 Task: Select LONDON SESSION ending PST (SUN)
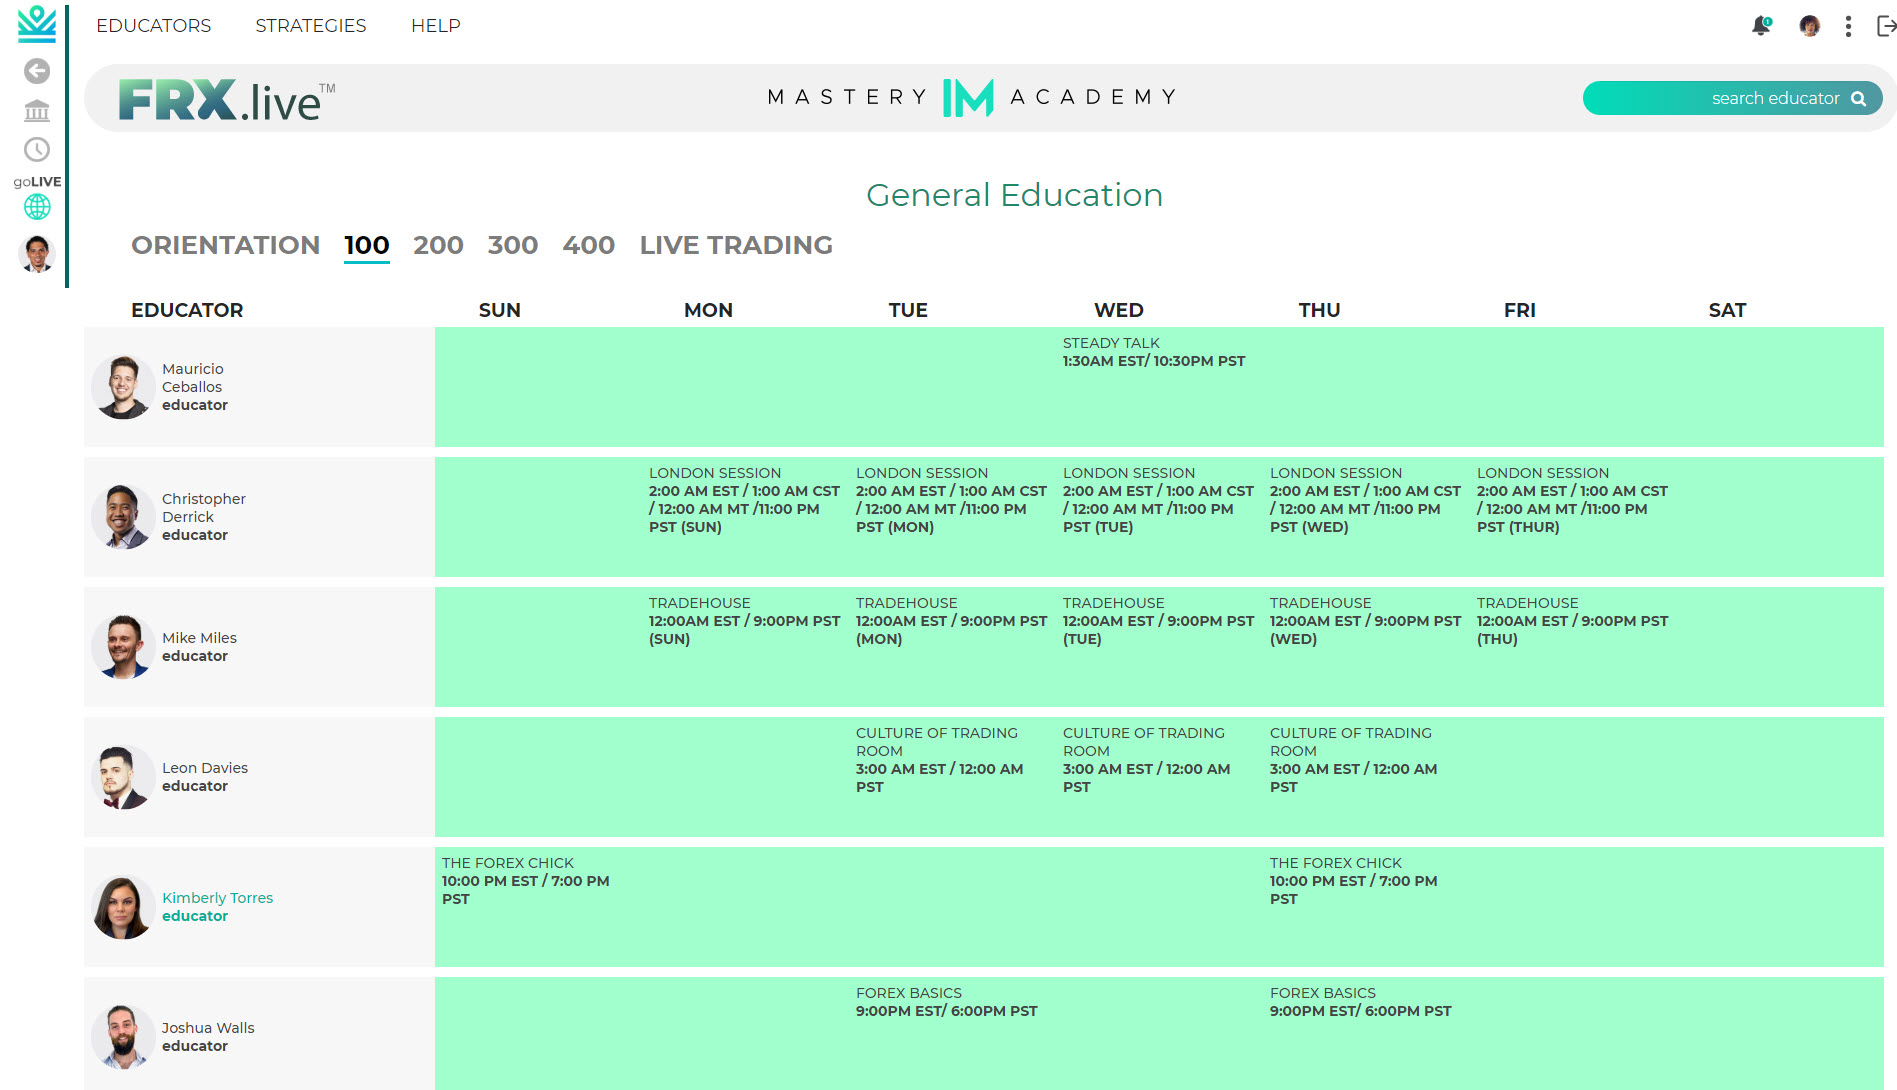click(744, 500)
